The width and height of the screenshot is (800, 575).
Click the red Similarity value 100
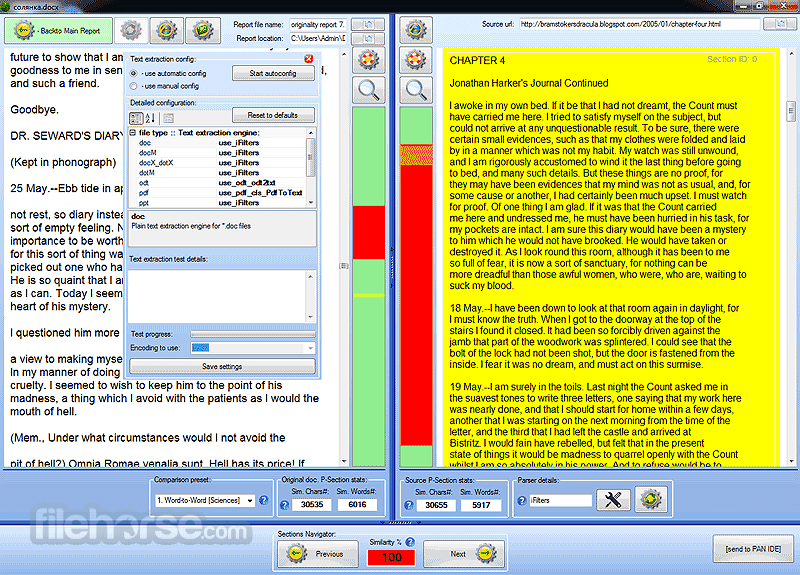click(x=391, y=557)
